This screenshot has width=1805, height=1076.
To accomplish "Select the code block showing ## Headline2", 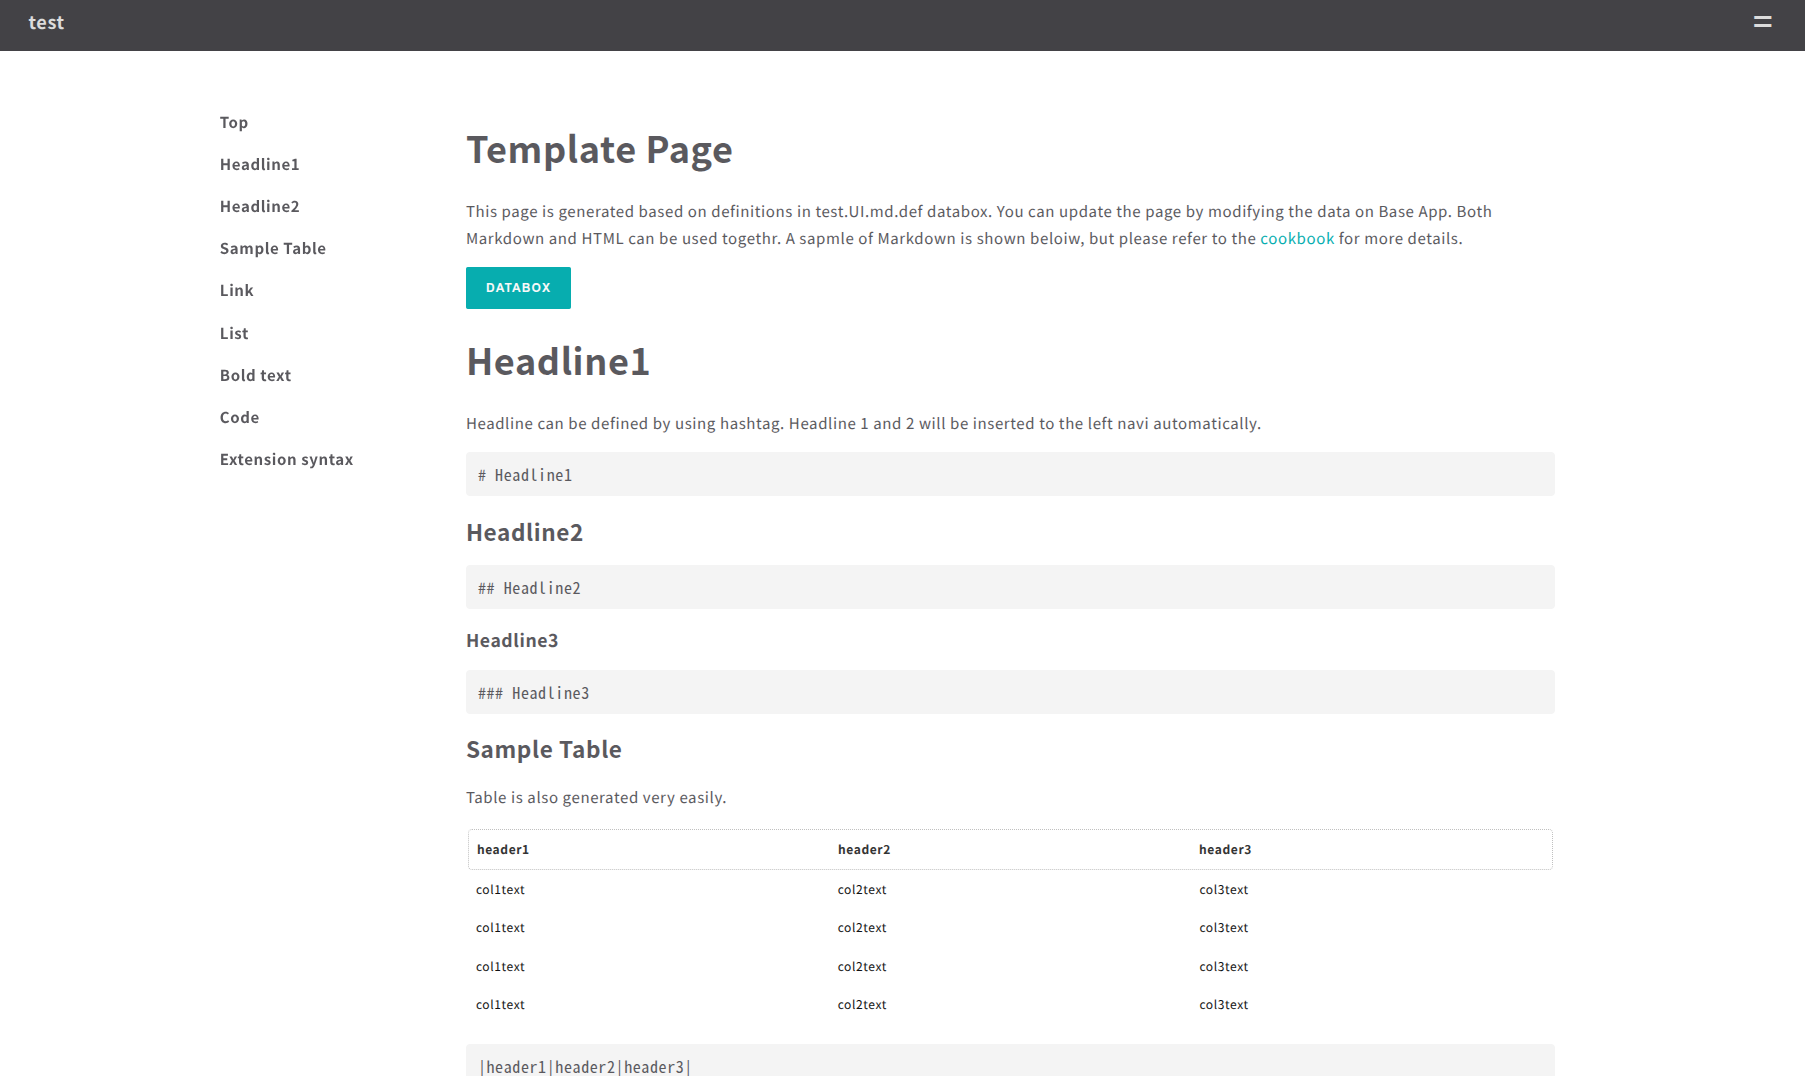I will tap(1009, 587).
